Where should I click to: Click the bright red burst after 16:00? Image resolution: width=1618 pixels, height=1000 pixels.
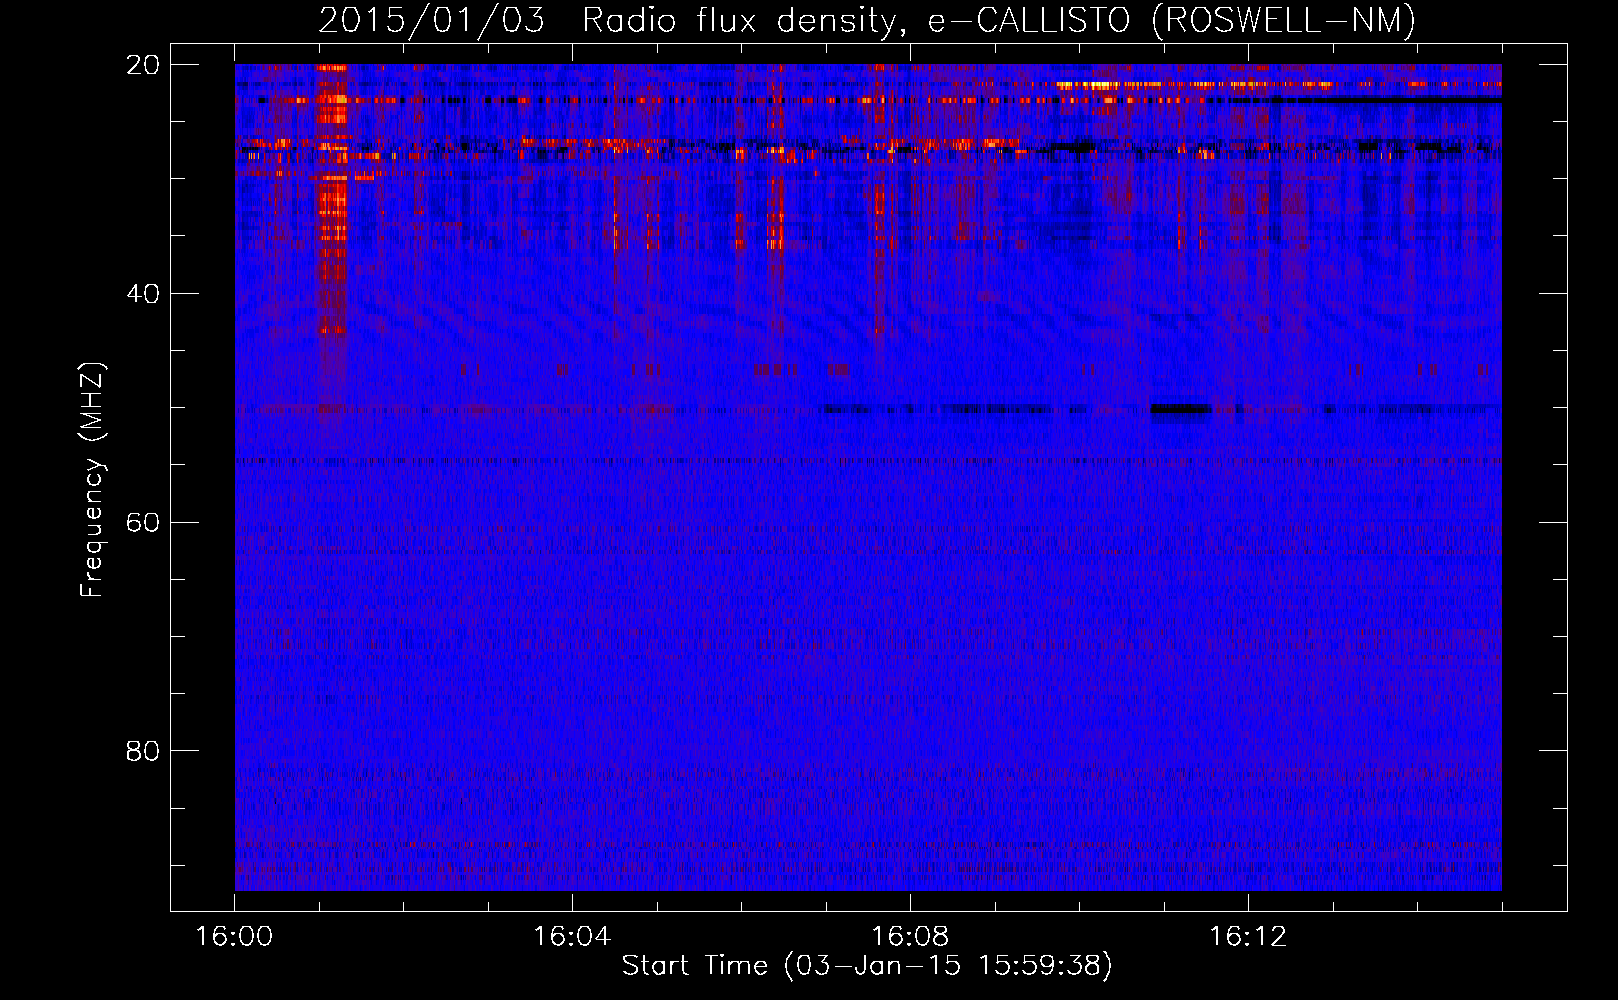click(332, 200)
